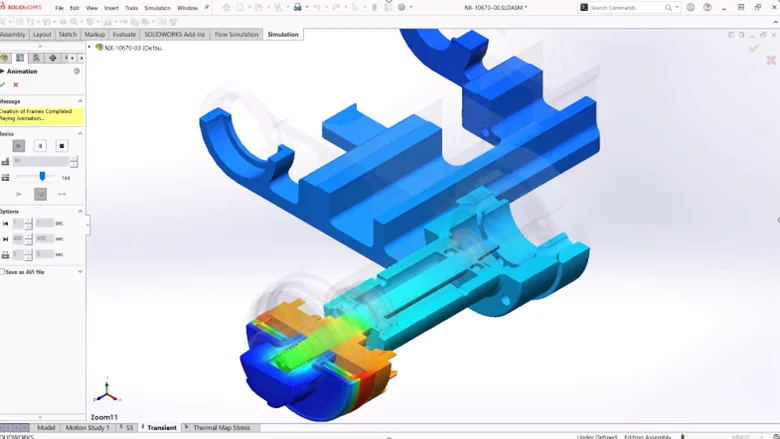This screenshot has height=439, width=780.
Task: Select the Transient study tab
Action: [162, 428]
